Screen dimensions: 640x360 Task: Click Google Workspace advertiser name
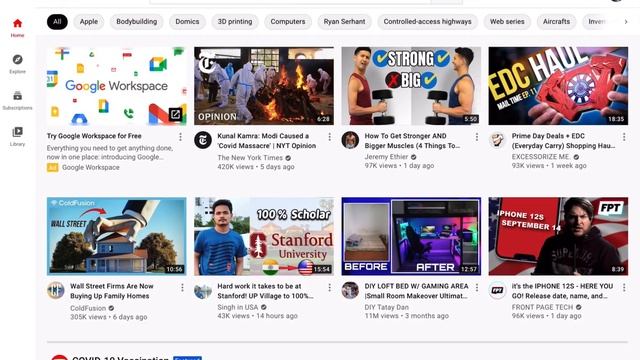pyautogui.click(x=91, y=167)
